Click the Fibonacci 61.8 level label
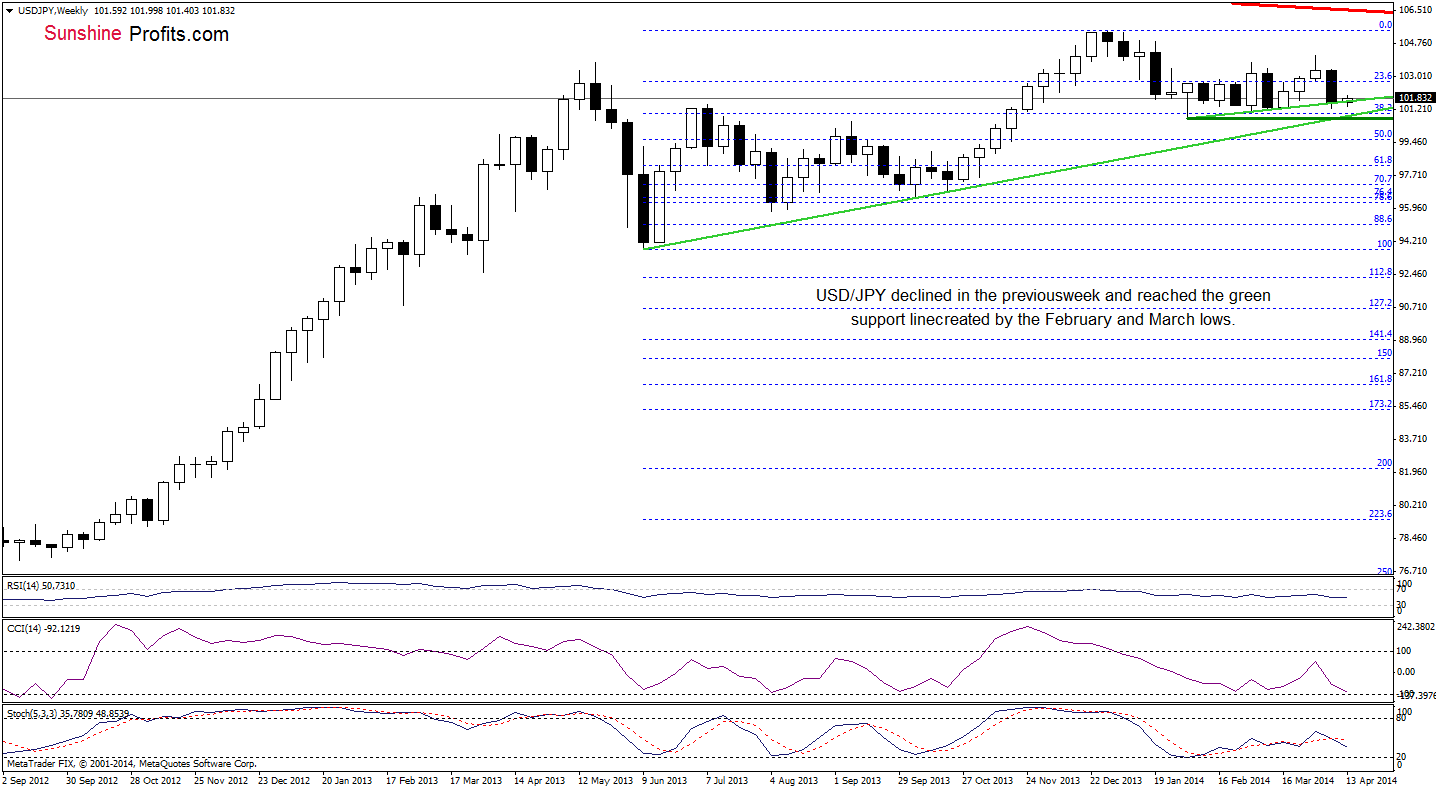This screenshot has height=789, width=1436. pyautogui.click(x=1384, y=160)
